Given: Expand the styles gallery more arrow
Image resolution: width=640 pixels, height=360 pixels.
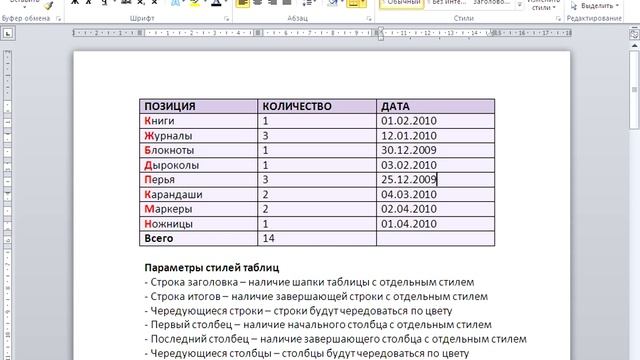Looking at the screenshot, I should coord(520,5).
